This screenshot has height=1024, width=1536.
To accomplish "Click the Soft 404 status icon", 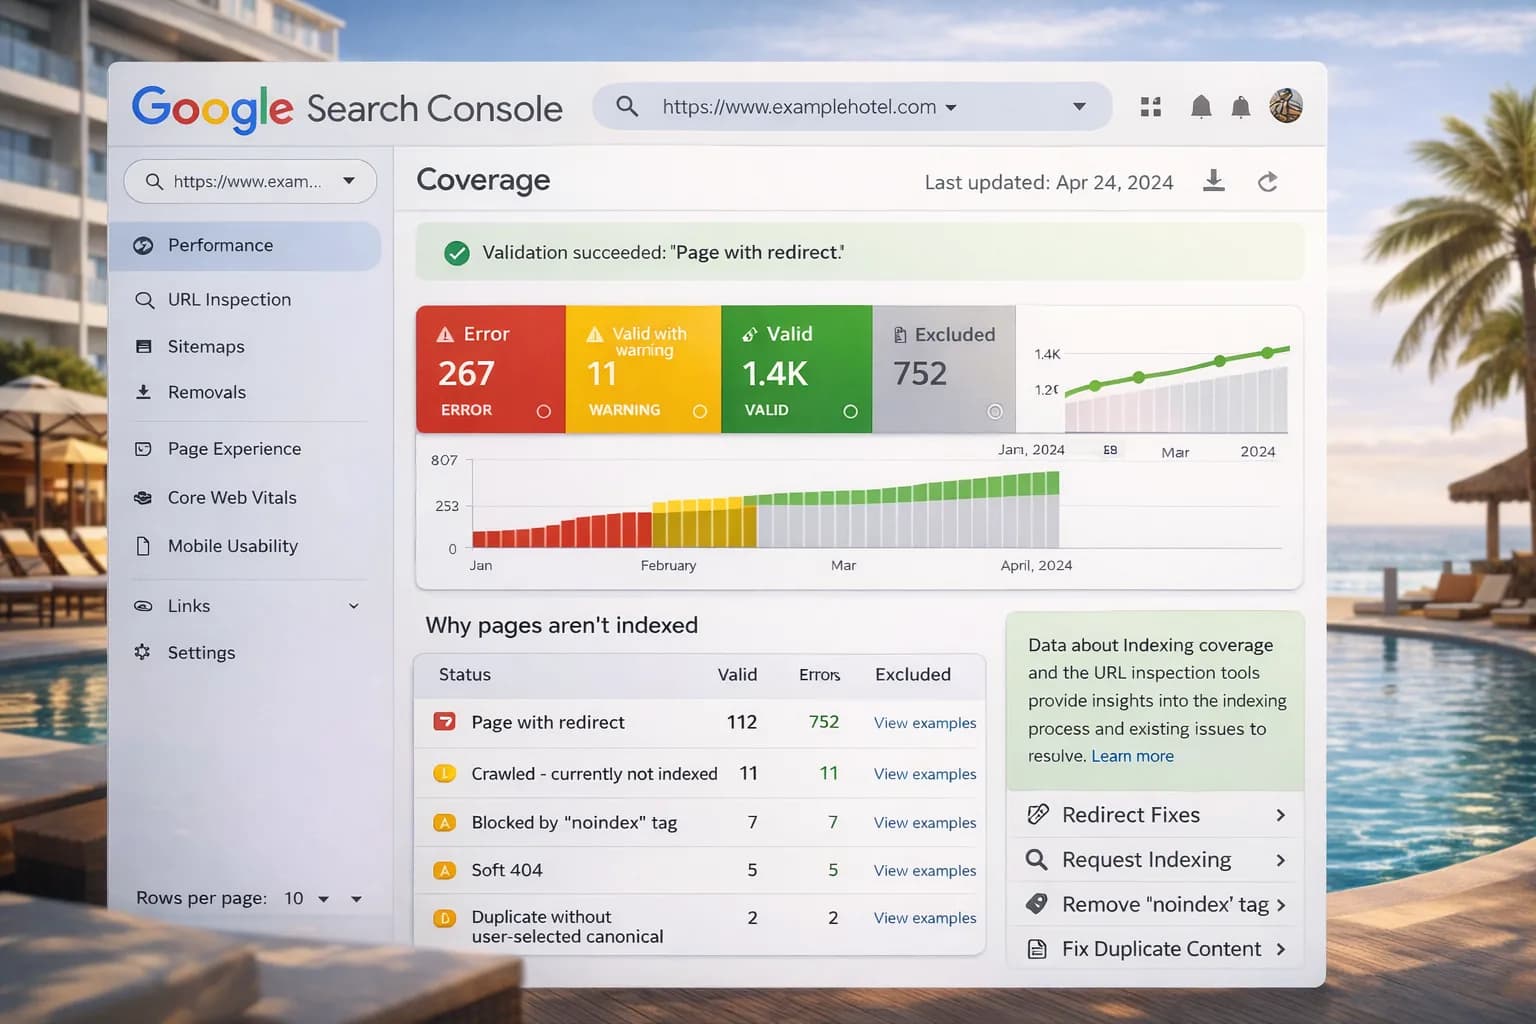I will coord(444,870).
